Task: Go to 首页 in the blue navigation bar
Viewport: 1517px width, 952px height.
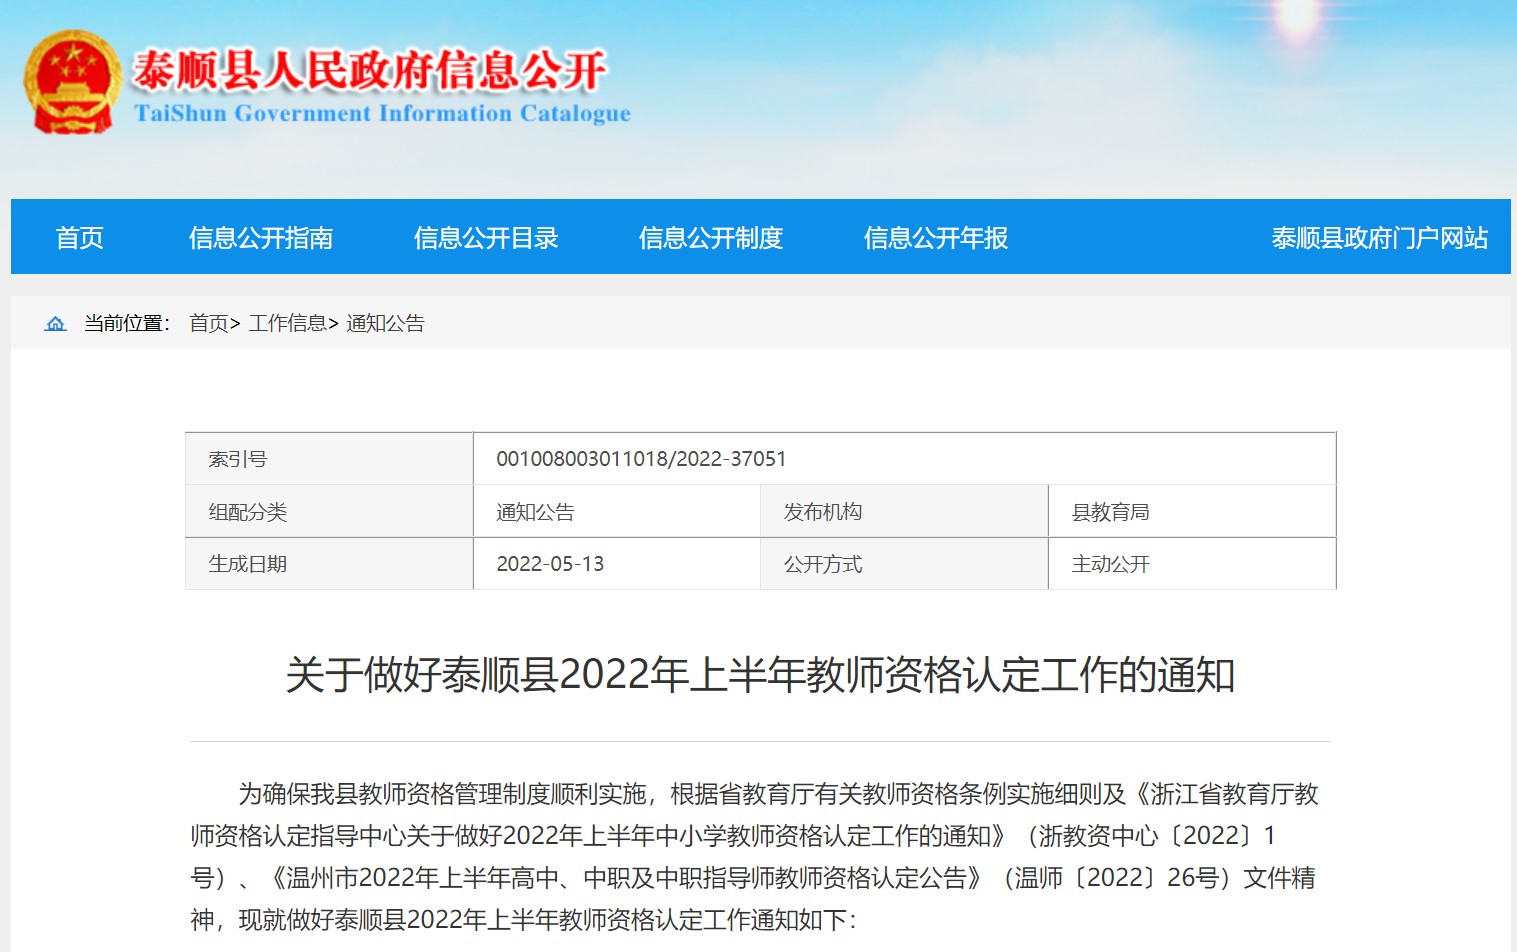Action: point(80,238)
